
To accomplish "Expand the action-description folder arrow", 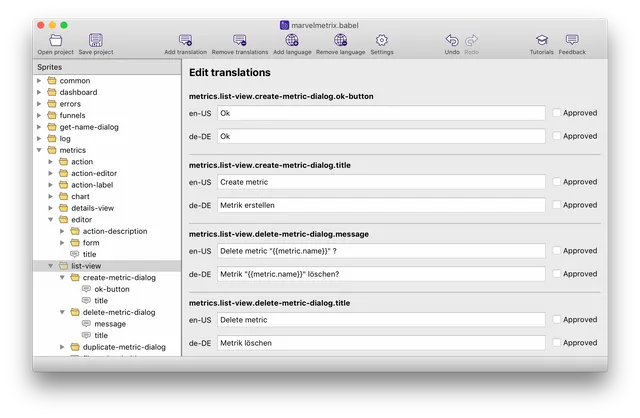I will tap(62, 231).
